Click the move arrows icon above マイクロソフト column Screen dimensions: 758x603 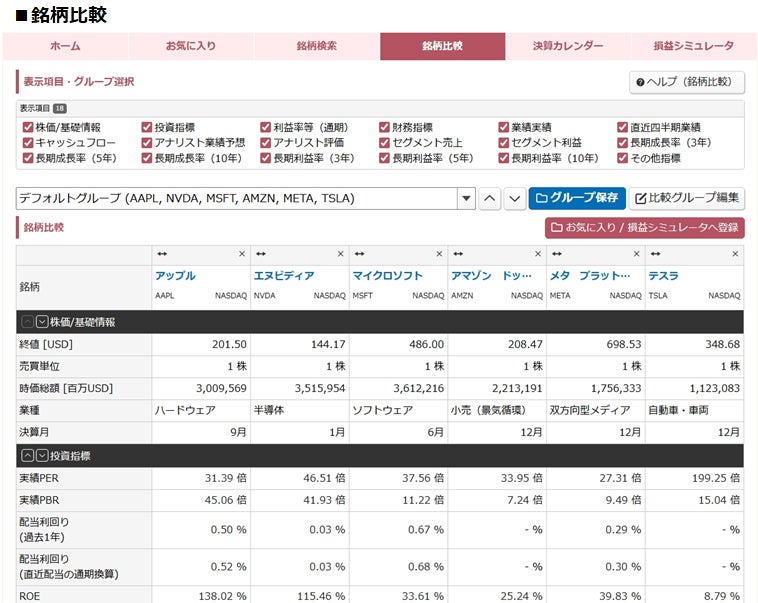tap(359, 254)
